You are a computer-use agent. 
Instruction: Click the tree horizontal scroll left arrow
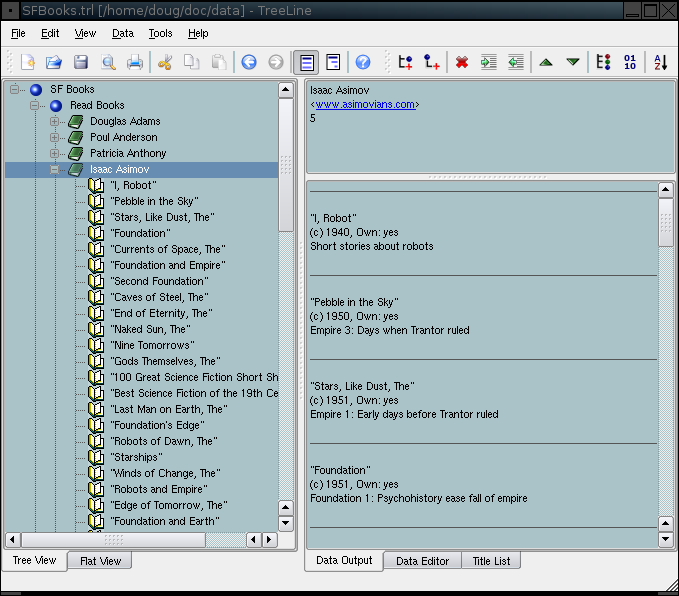pyautogui.click(x=12, y=540)
